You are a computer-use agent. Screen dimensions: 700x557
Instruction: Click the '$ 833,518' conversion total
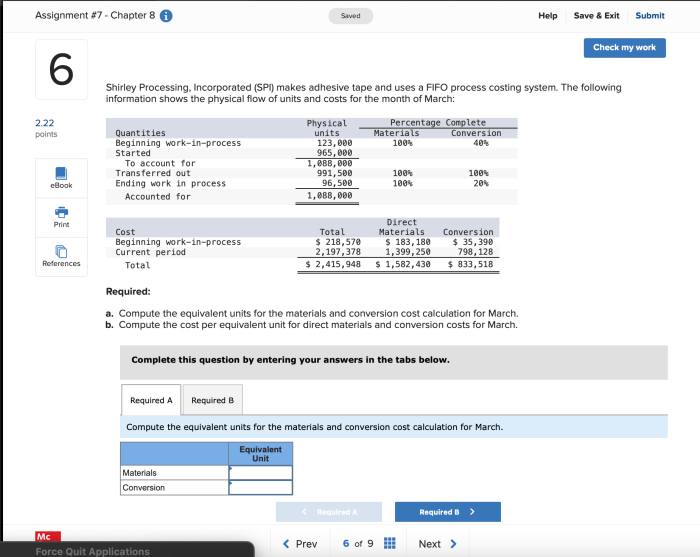[x=471, y=264]
